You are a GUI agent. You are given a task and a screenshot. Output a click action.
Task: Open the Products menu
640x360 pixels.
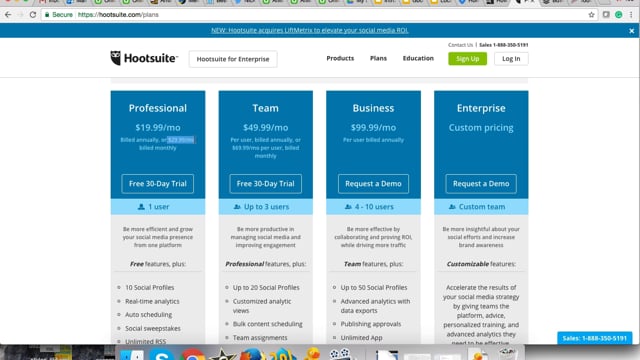340,58
